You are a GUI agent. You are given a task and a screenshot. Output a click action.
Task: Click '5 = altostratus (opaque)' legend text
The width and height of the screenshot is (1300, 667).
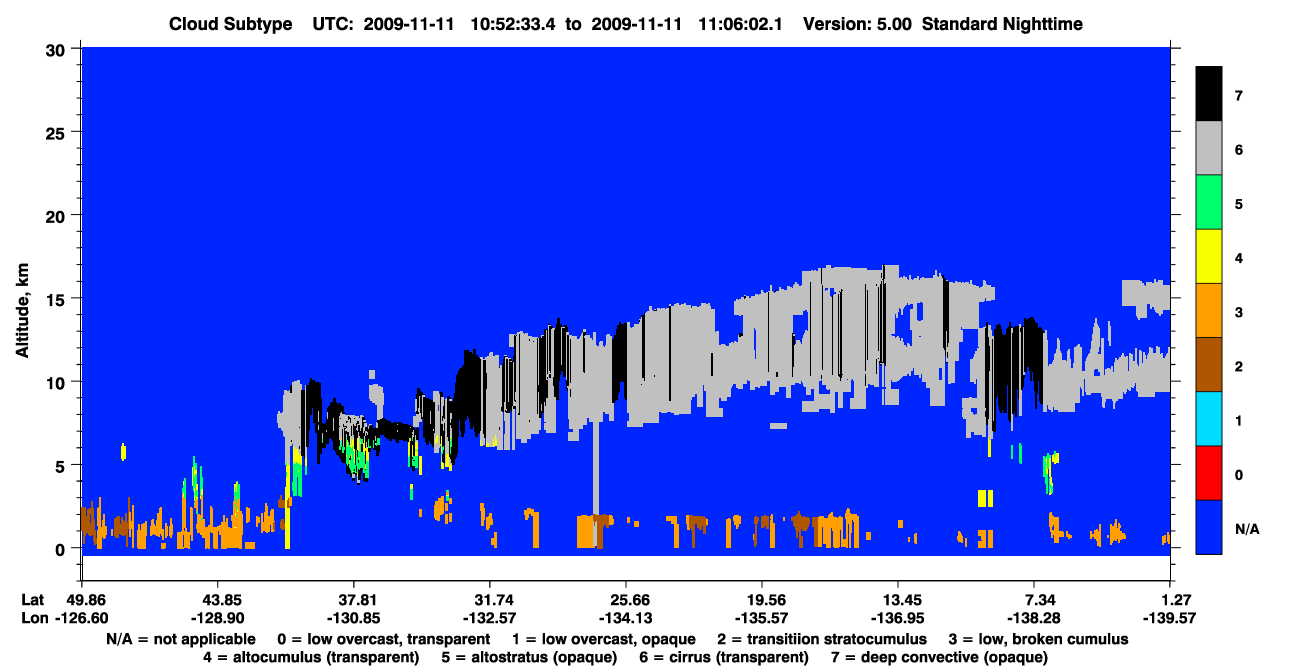529,657
